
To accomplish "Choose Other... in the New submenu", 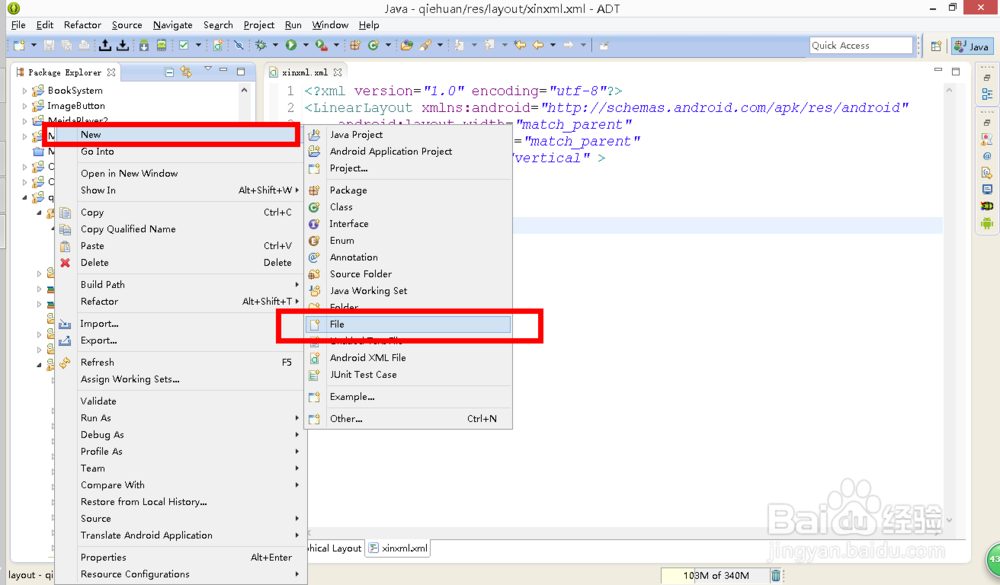I will click(408, 418).
